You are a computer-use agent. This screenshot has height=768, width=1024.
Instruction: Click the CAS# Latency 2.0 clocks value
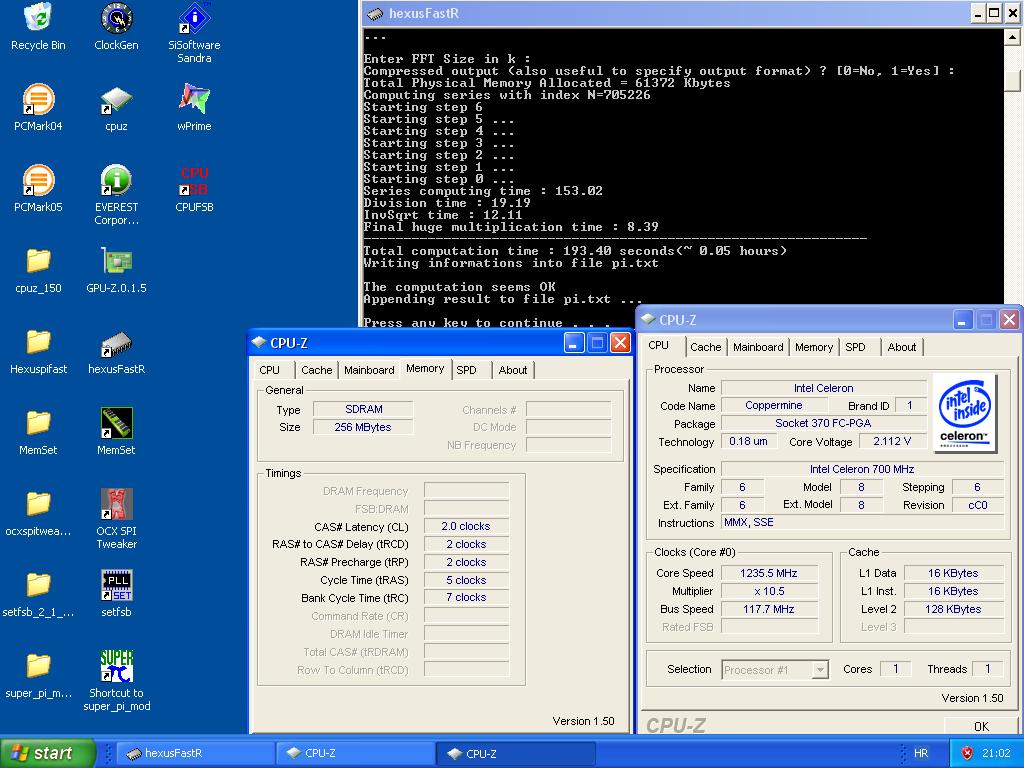(x=466, y=526)
